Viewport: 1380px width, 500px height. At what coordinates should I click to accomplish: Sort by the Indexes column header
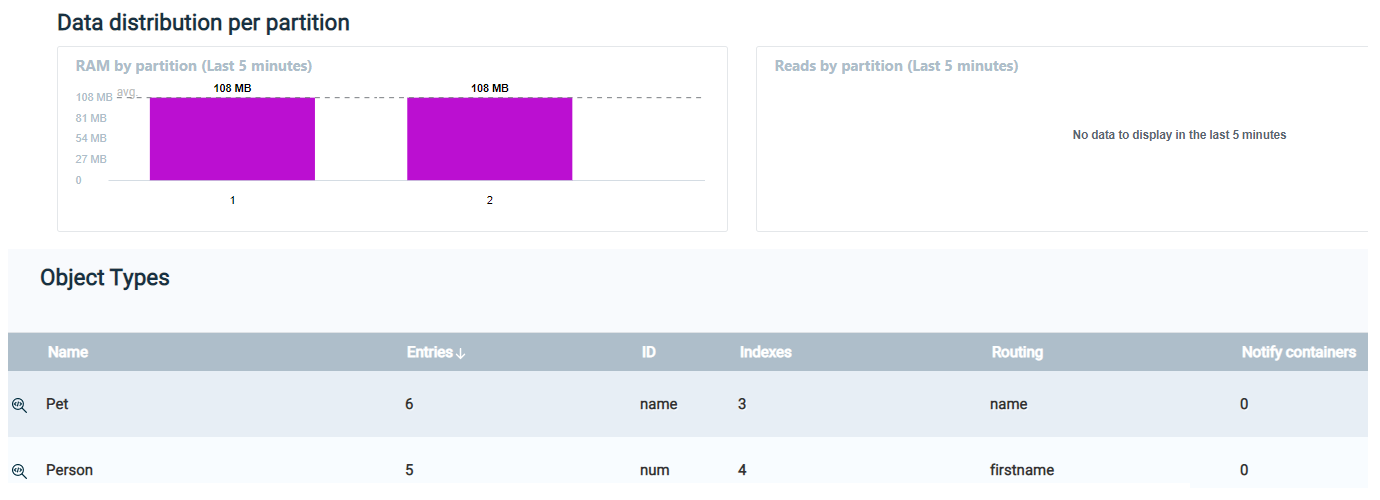765,352
